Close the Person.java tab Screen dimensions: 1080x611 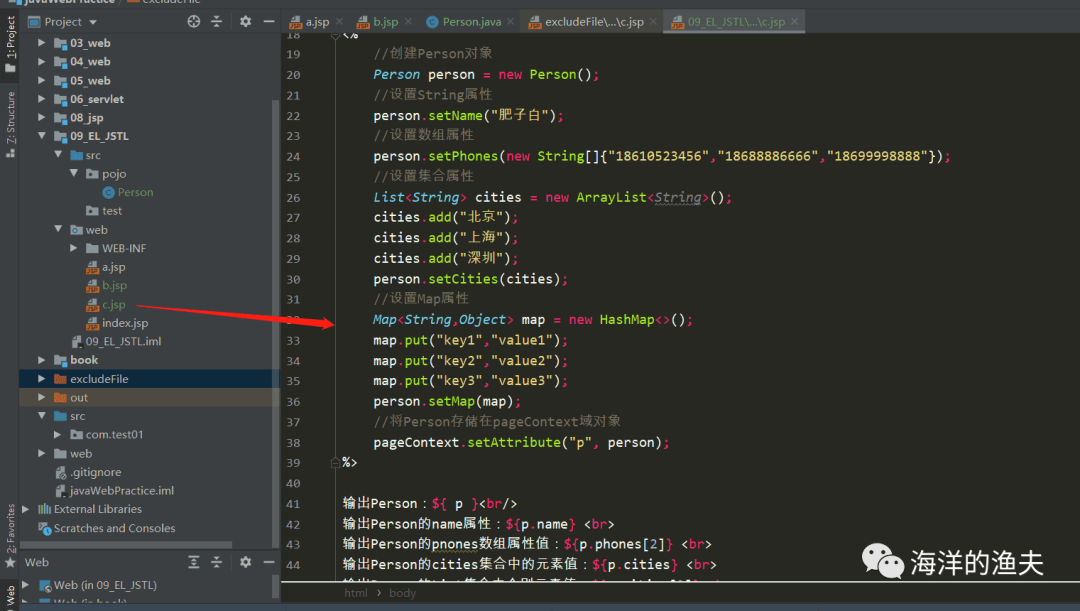pyautogui.click(x=510, y=22)
